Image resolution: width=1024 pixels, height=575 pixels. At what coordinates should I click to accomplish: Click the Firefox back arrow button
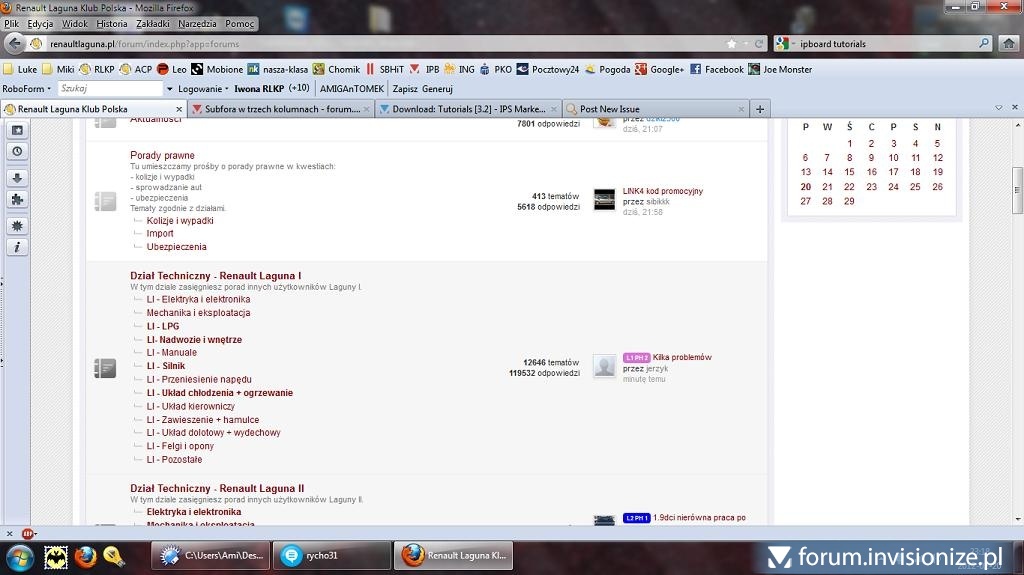pyautogui.click(x=14, y=44)
